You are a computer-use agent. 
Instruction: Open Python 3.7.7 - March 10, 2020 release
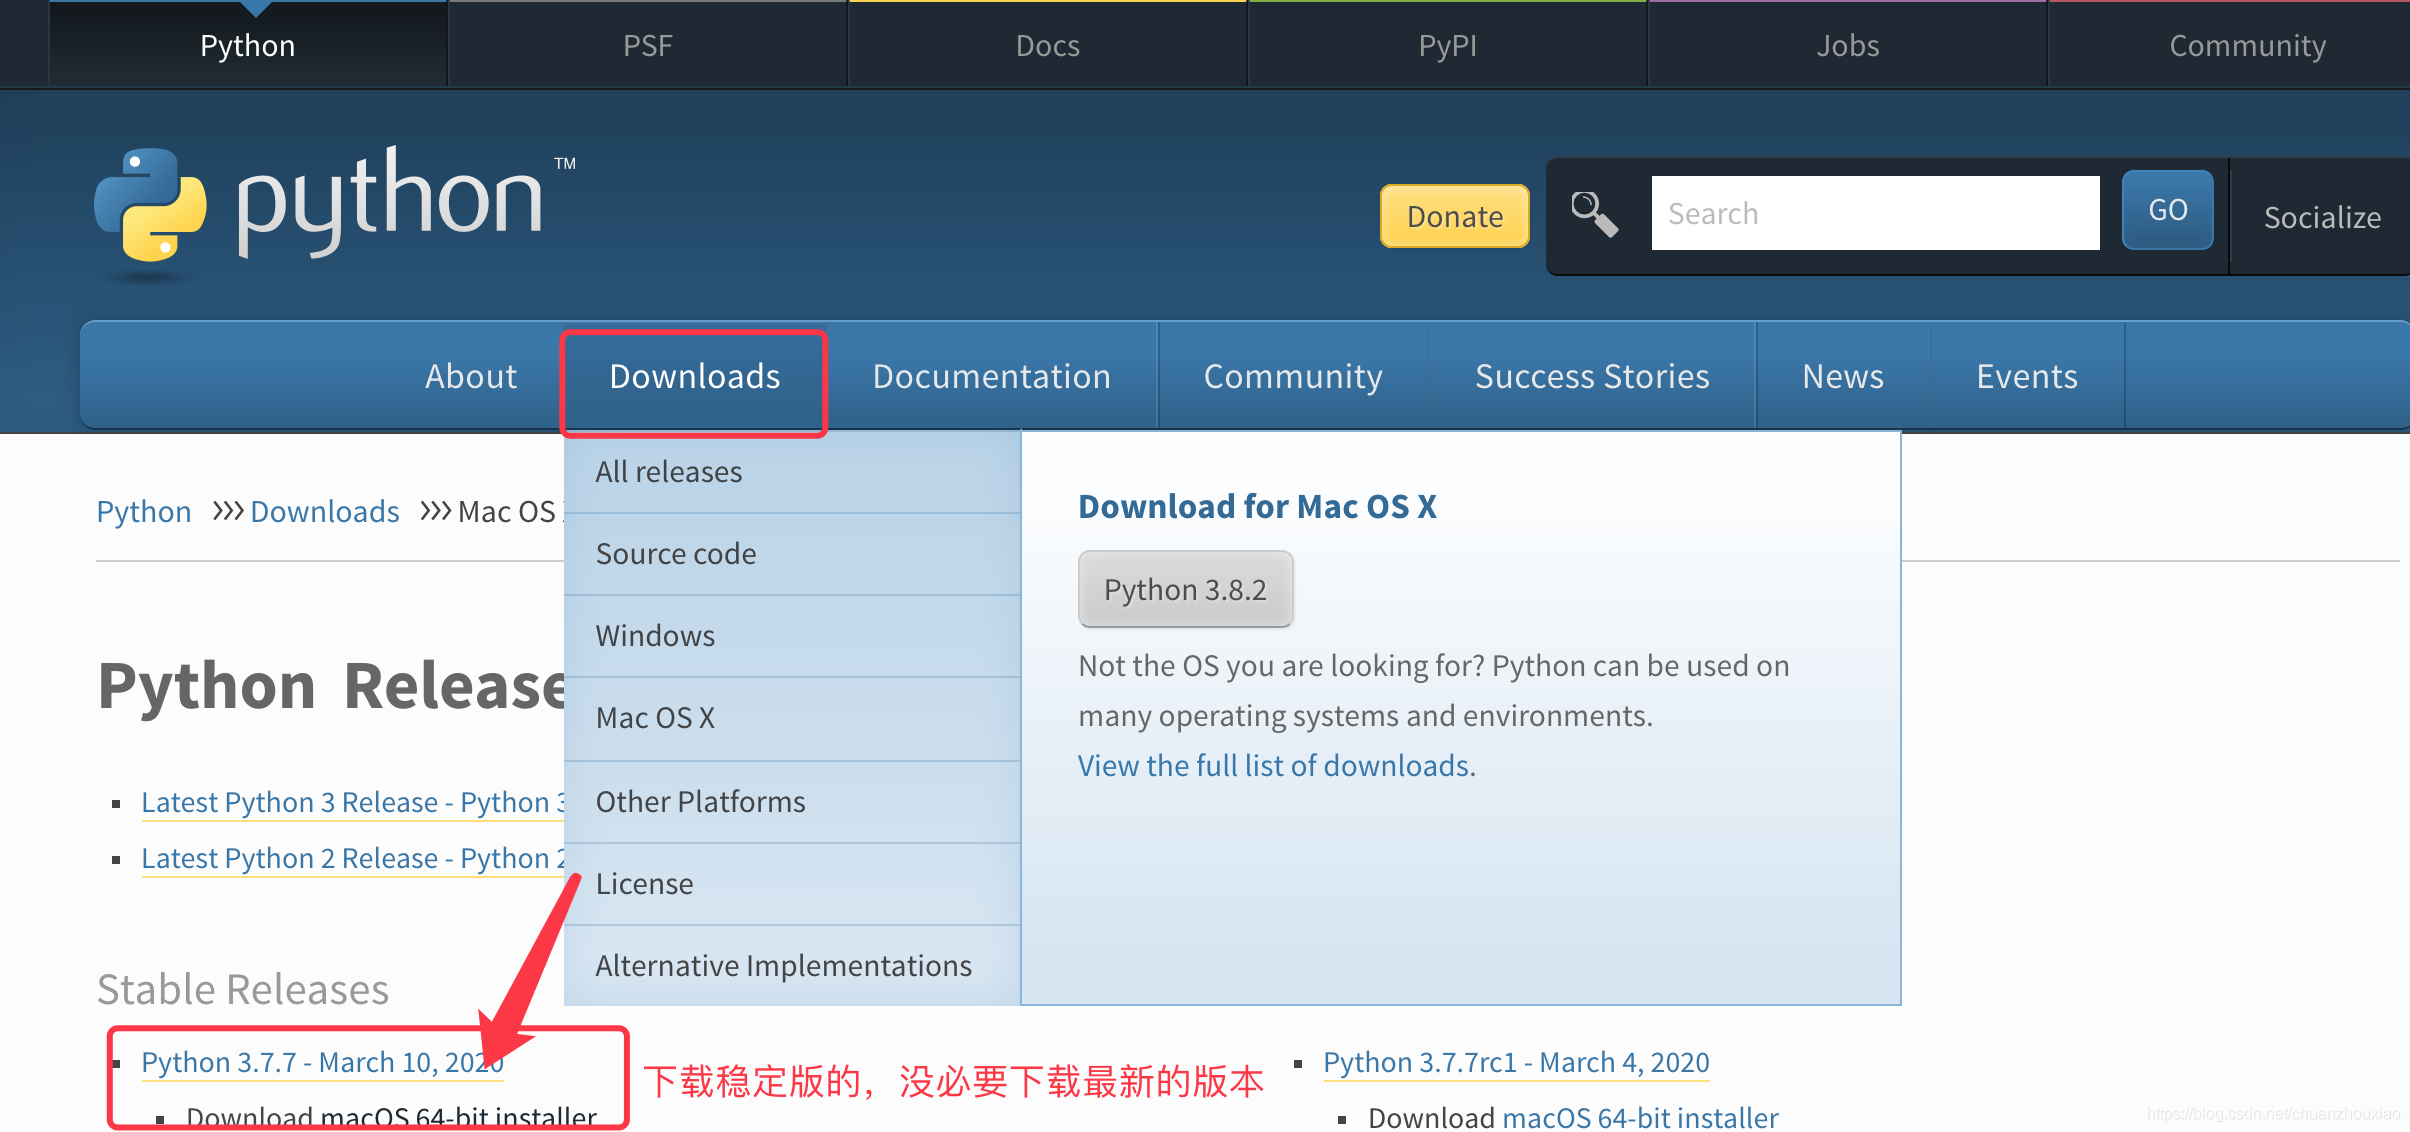click(322, 1062)
